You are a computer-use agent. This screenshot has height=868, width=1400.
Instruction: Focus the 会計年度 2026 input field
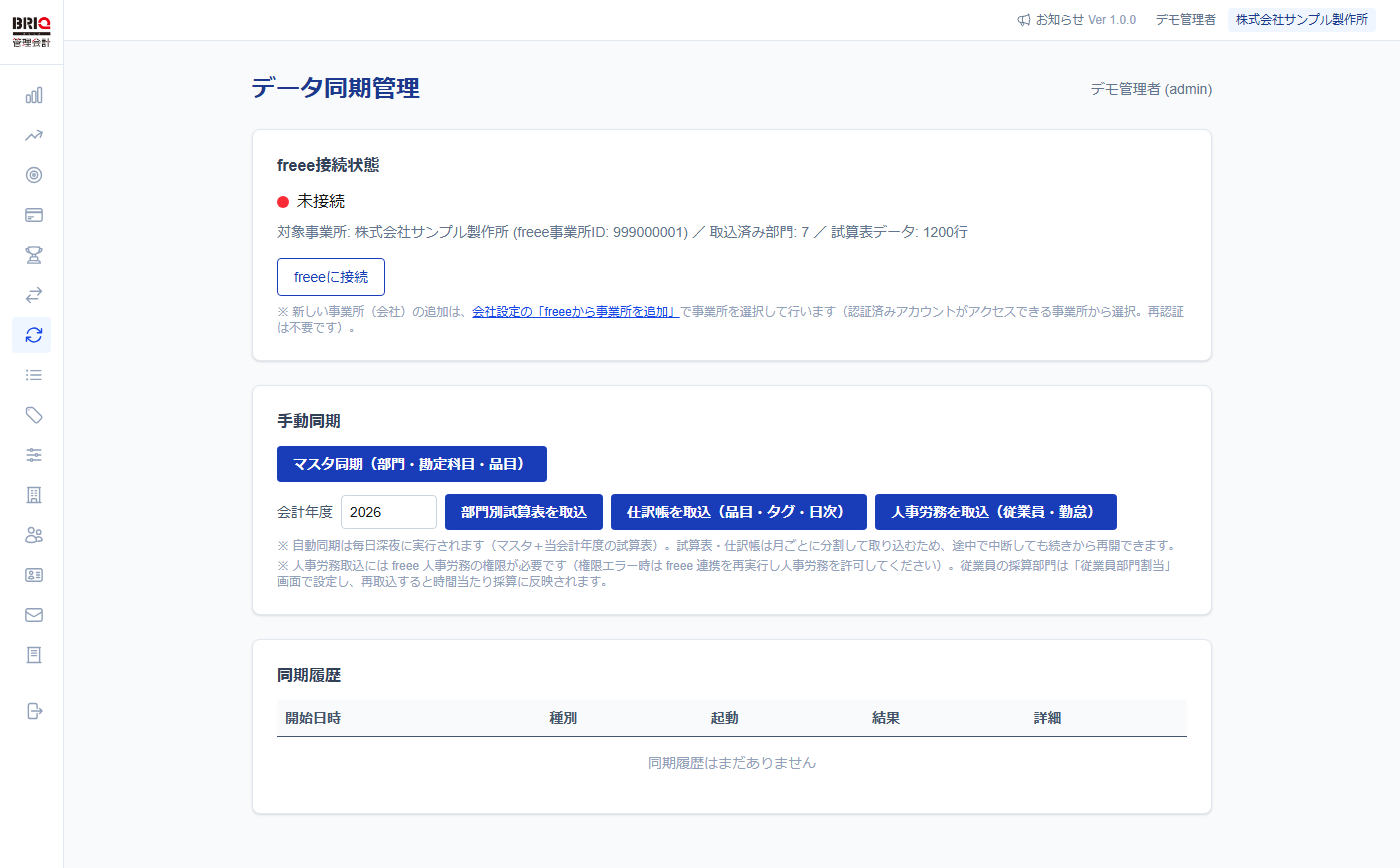pos(389,512)
